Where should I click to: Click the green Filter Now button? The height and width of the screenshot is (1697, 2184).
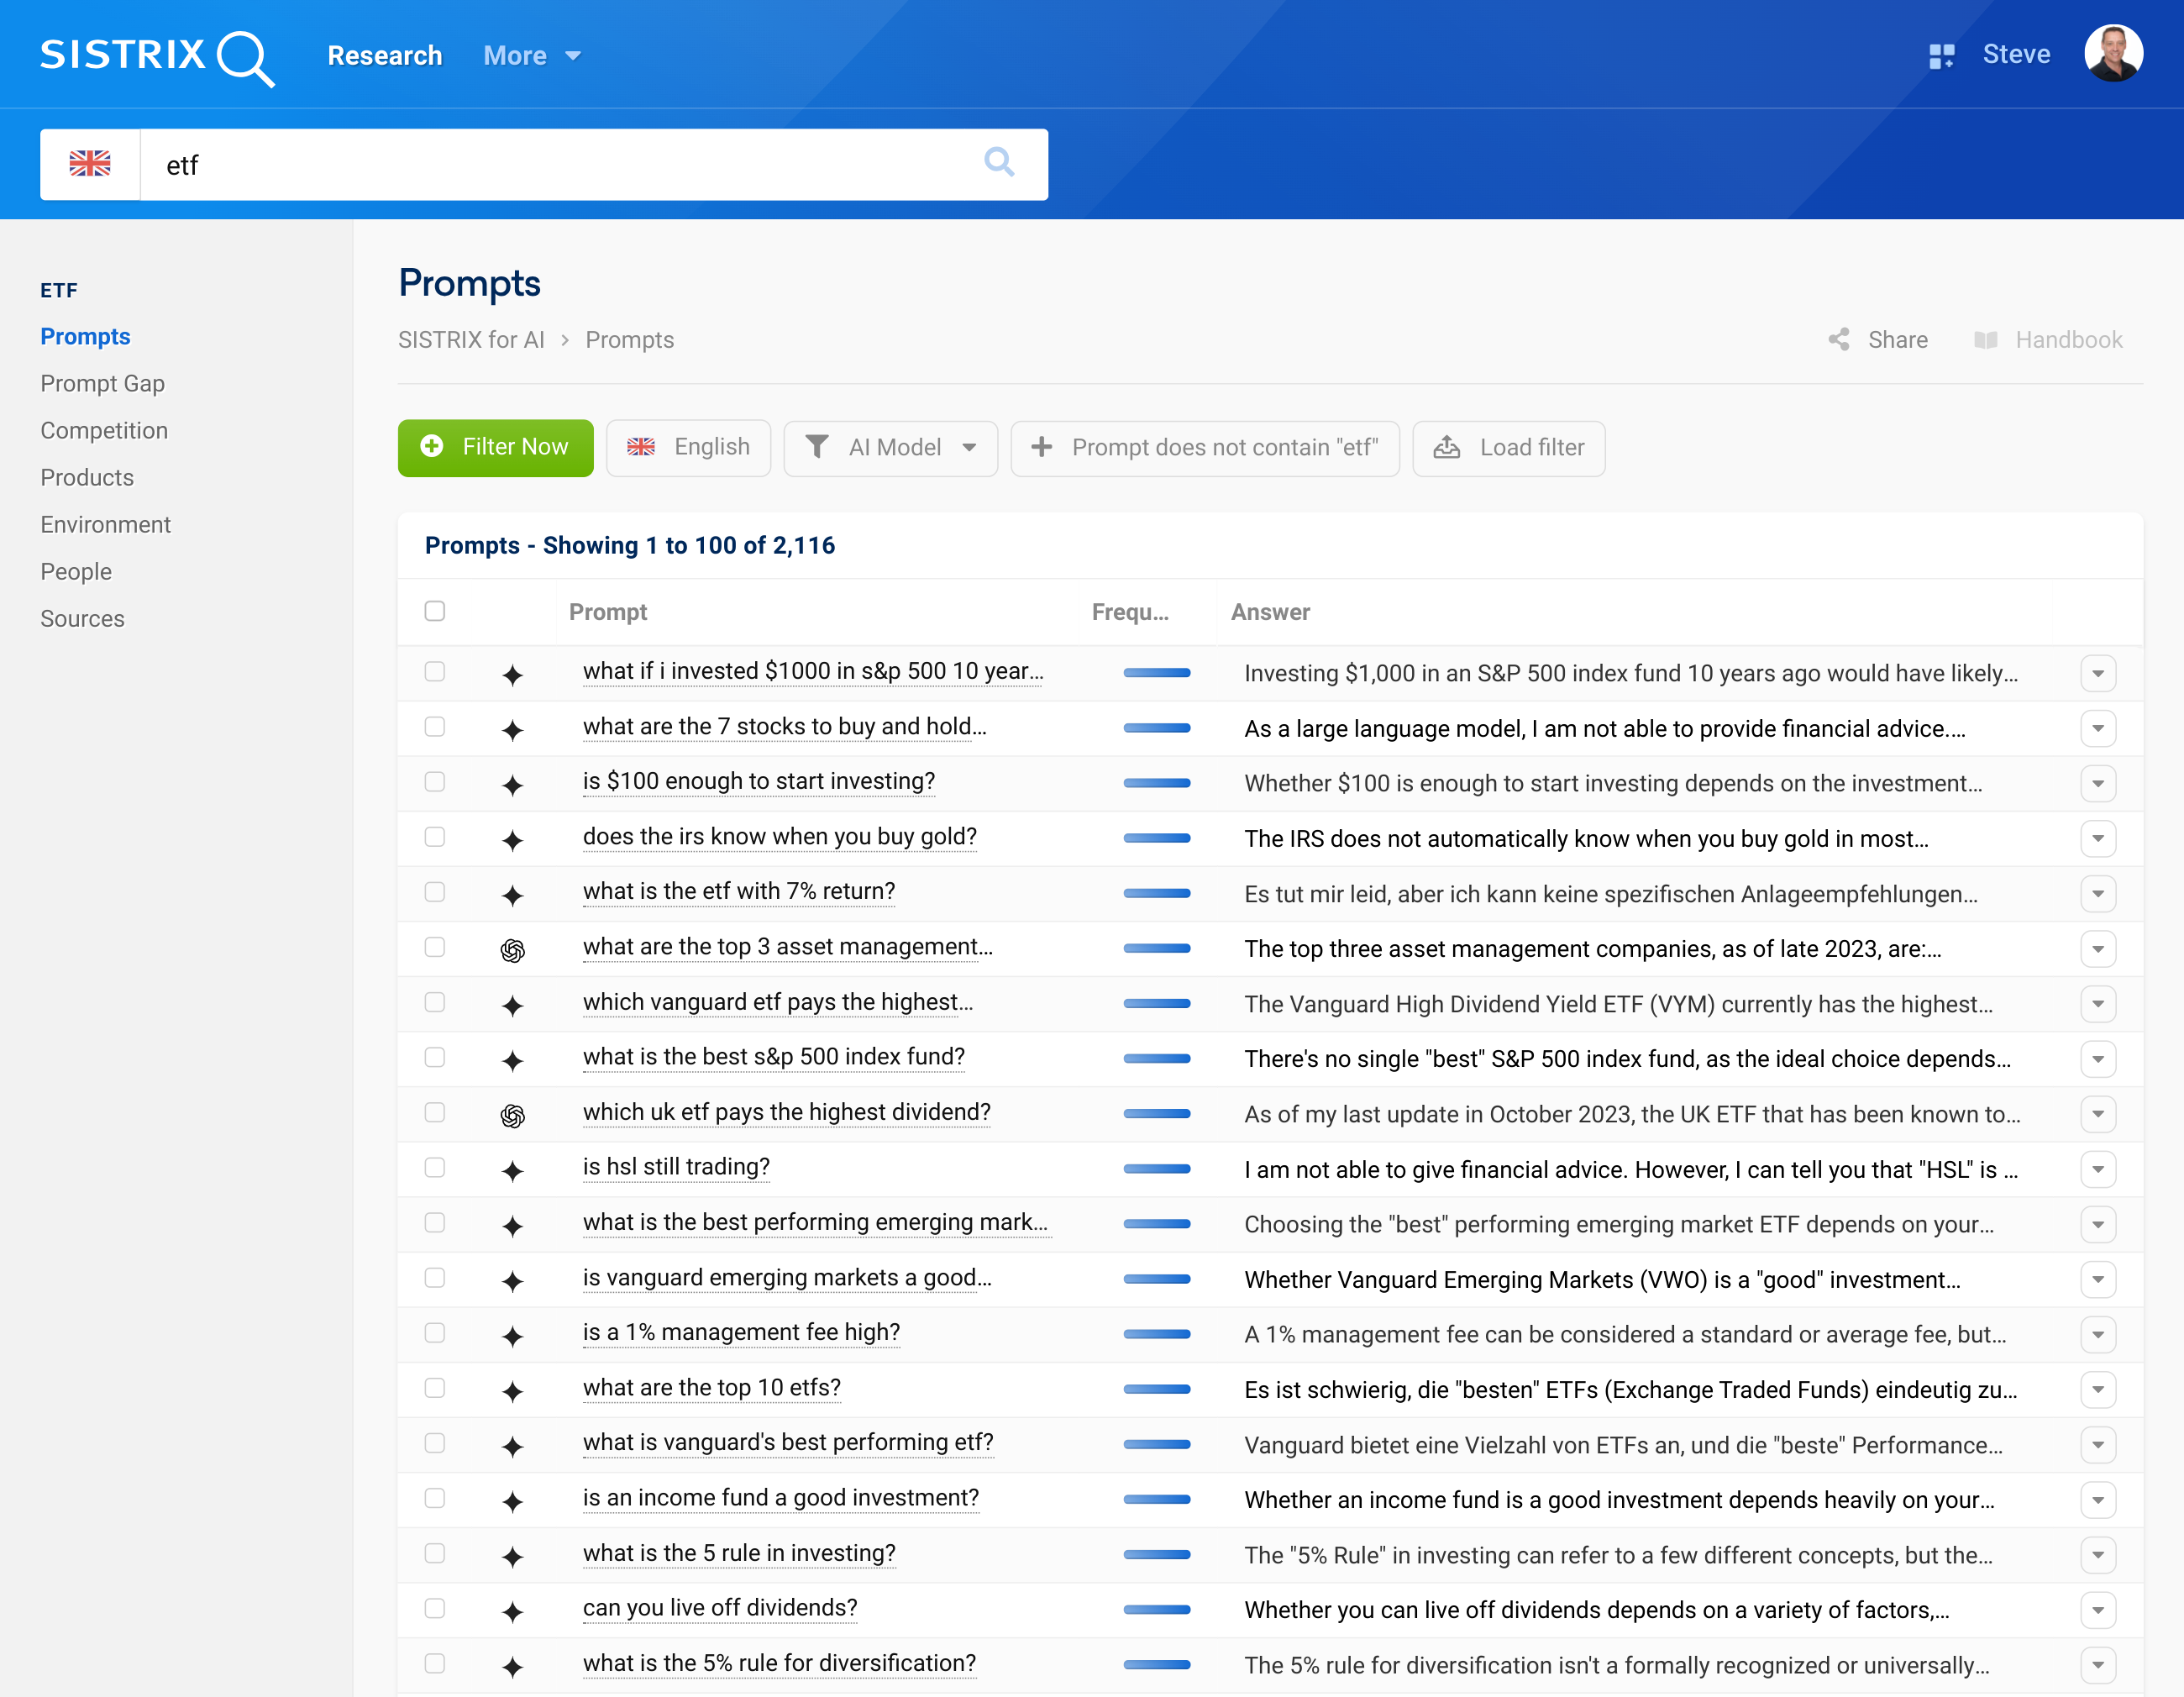(495, 448)
